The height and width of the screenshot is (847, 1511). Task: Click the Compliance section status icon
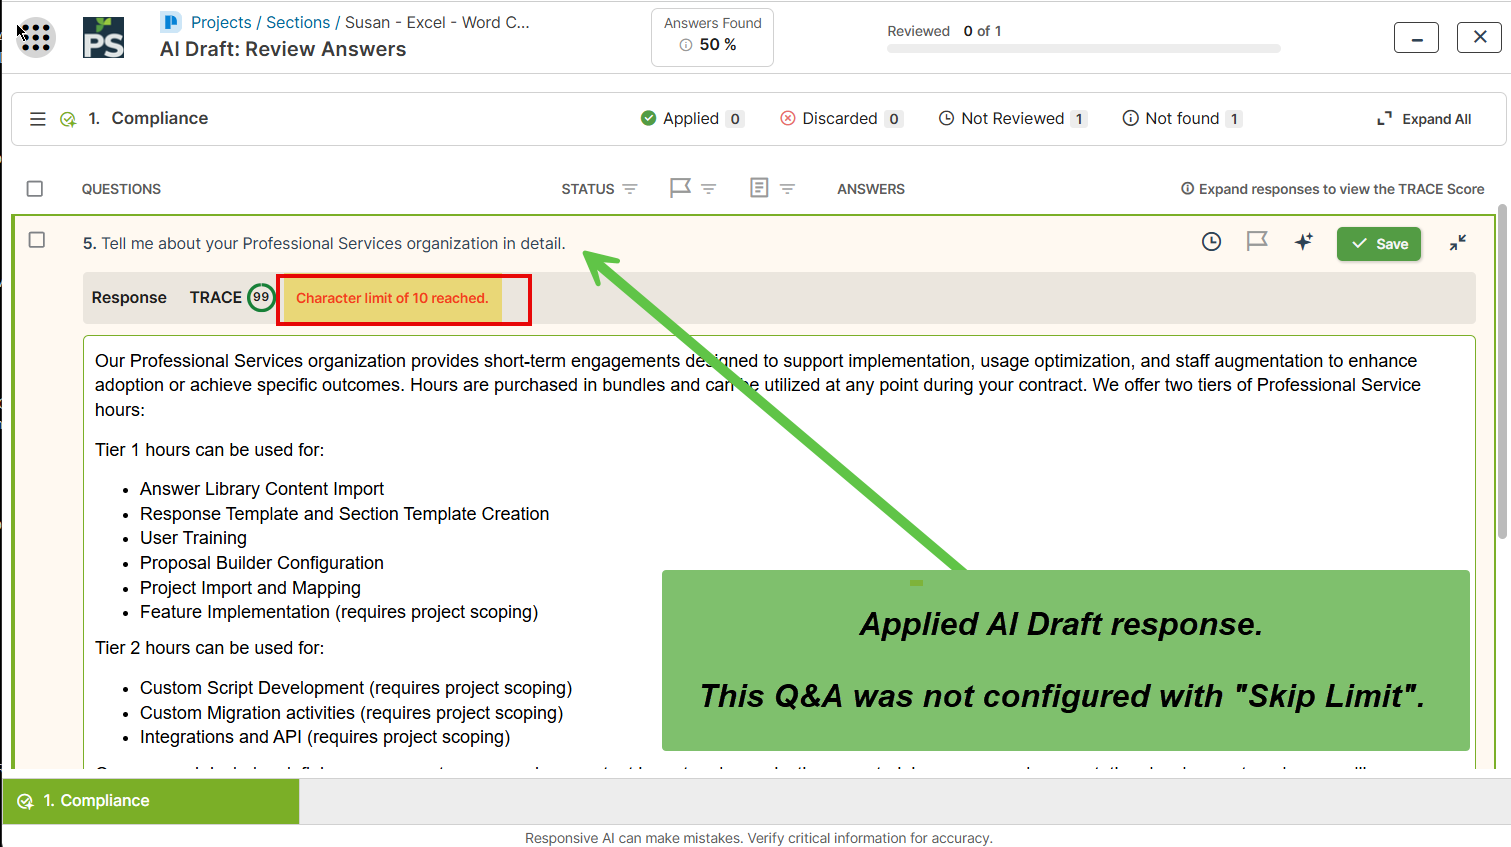[68, 119]
